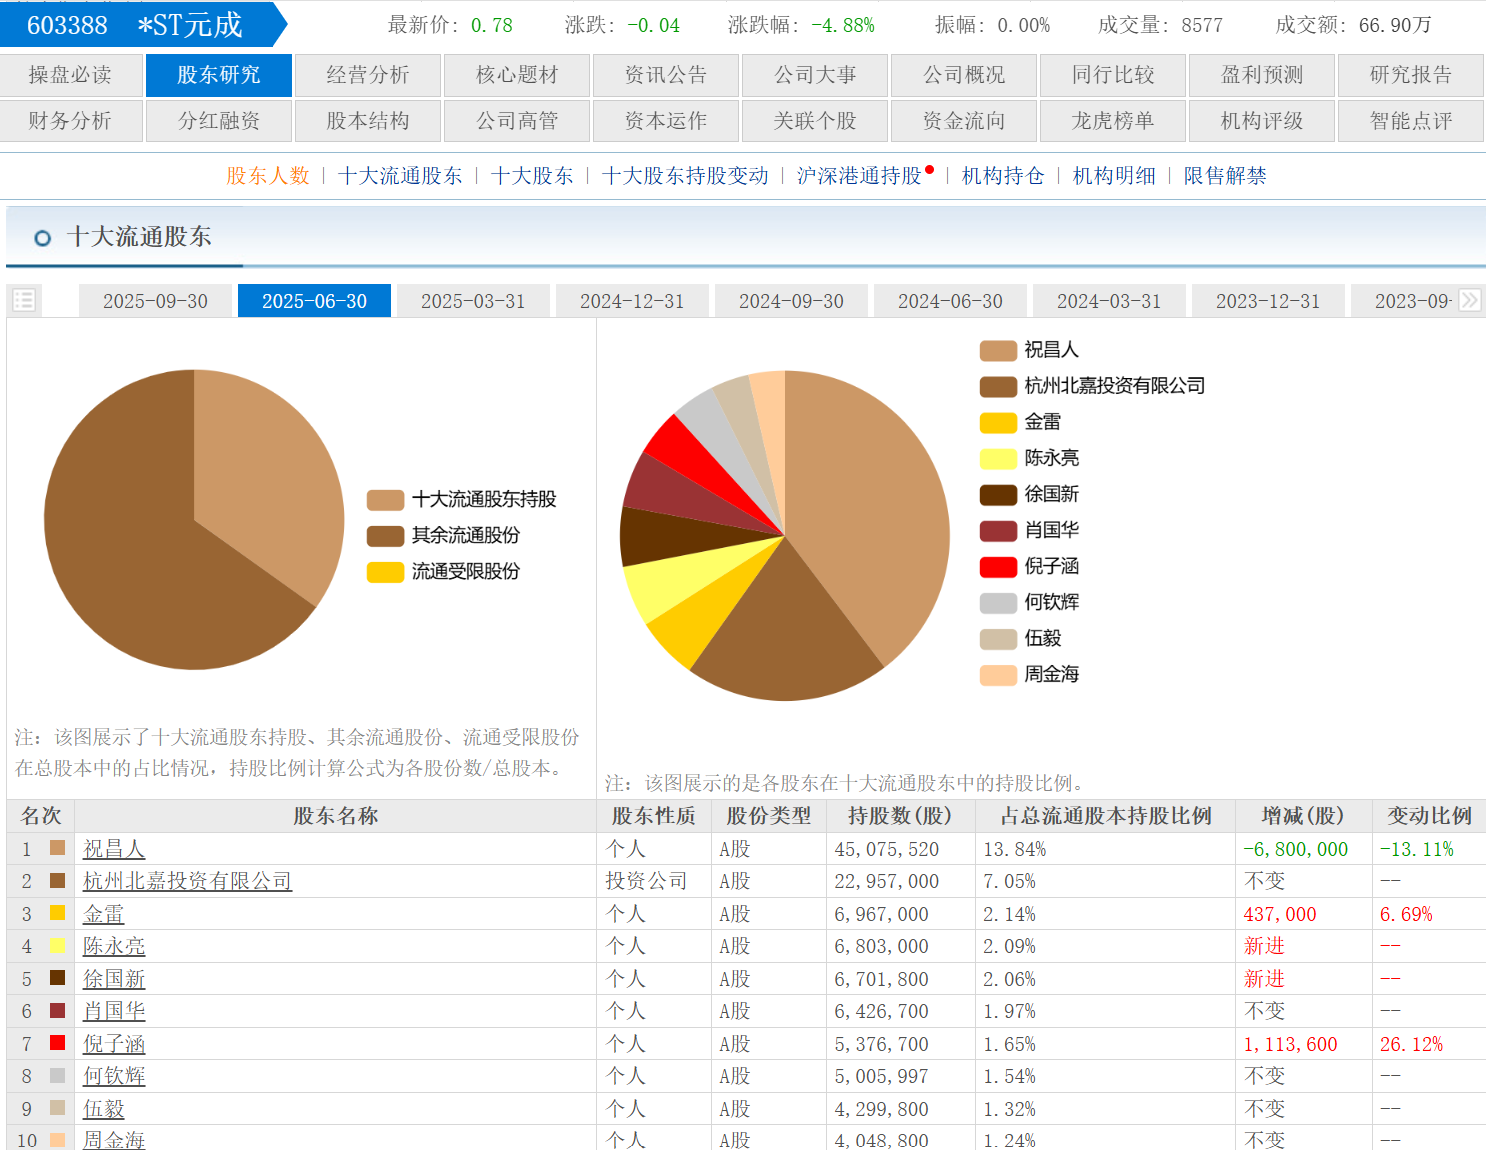Open the 龙虎榜单 menu section
The height and width of the screenshot is (1150, 1486).
click(x=1112, y=121)
